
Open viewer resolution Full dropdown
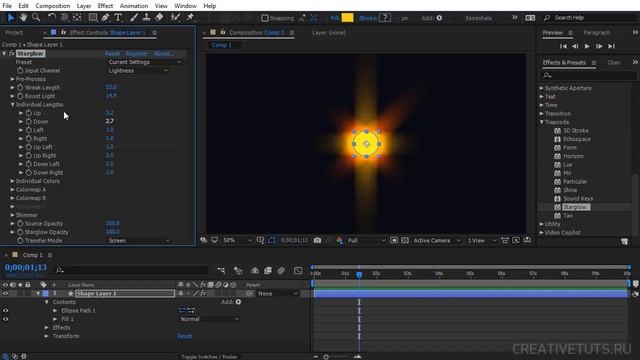[x=366, y=240]
